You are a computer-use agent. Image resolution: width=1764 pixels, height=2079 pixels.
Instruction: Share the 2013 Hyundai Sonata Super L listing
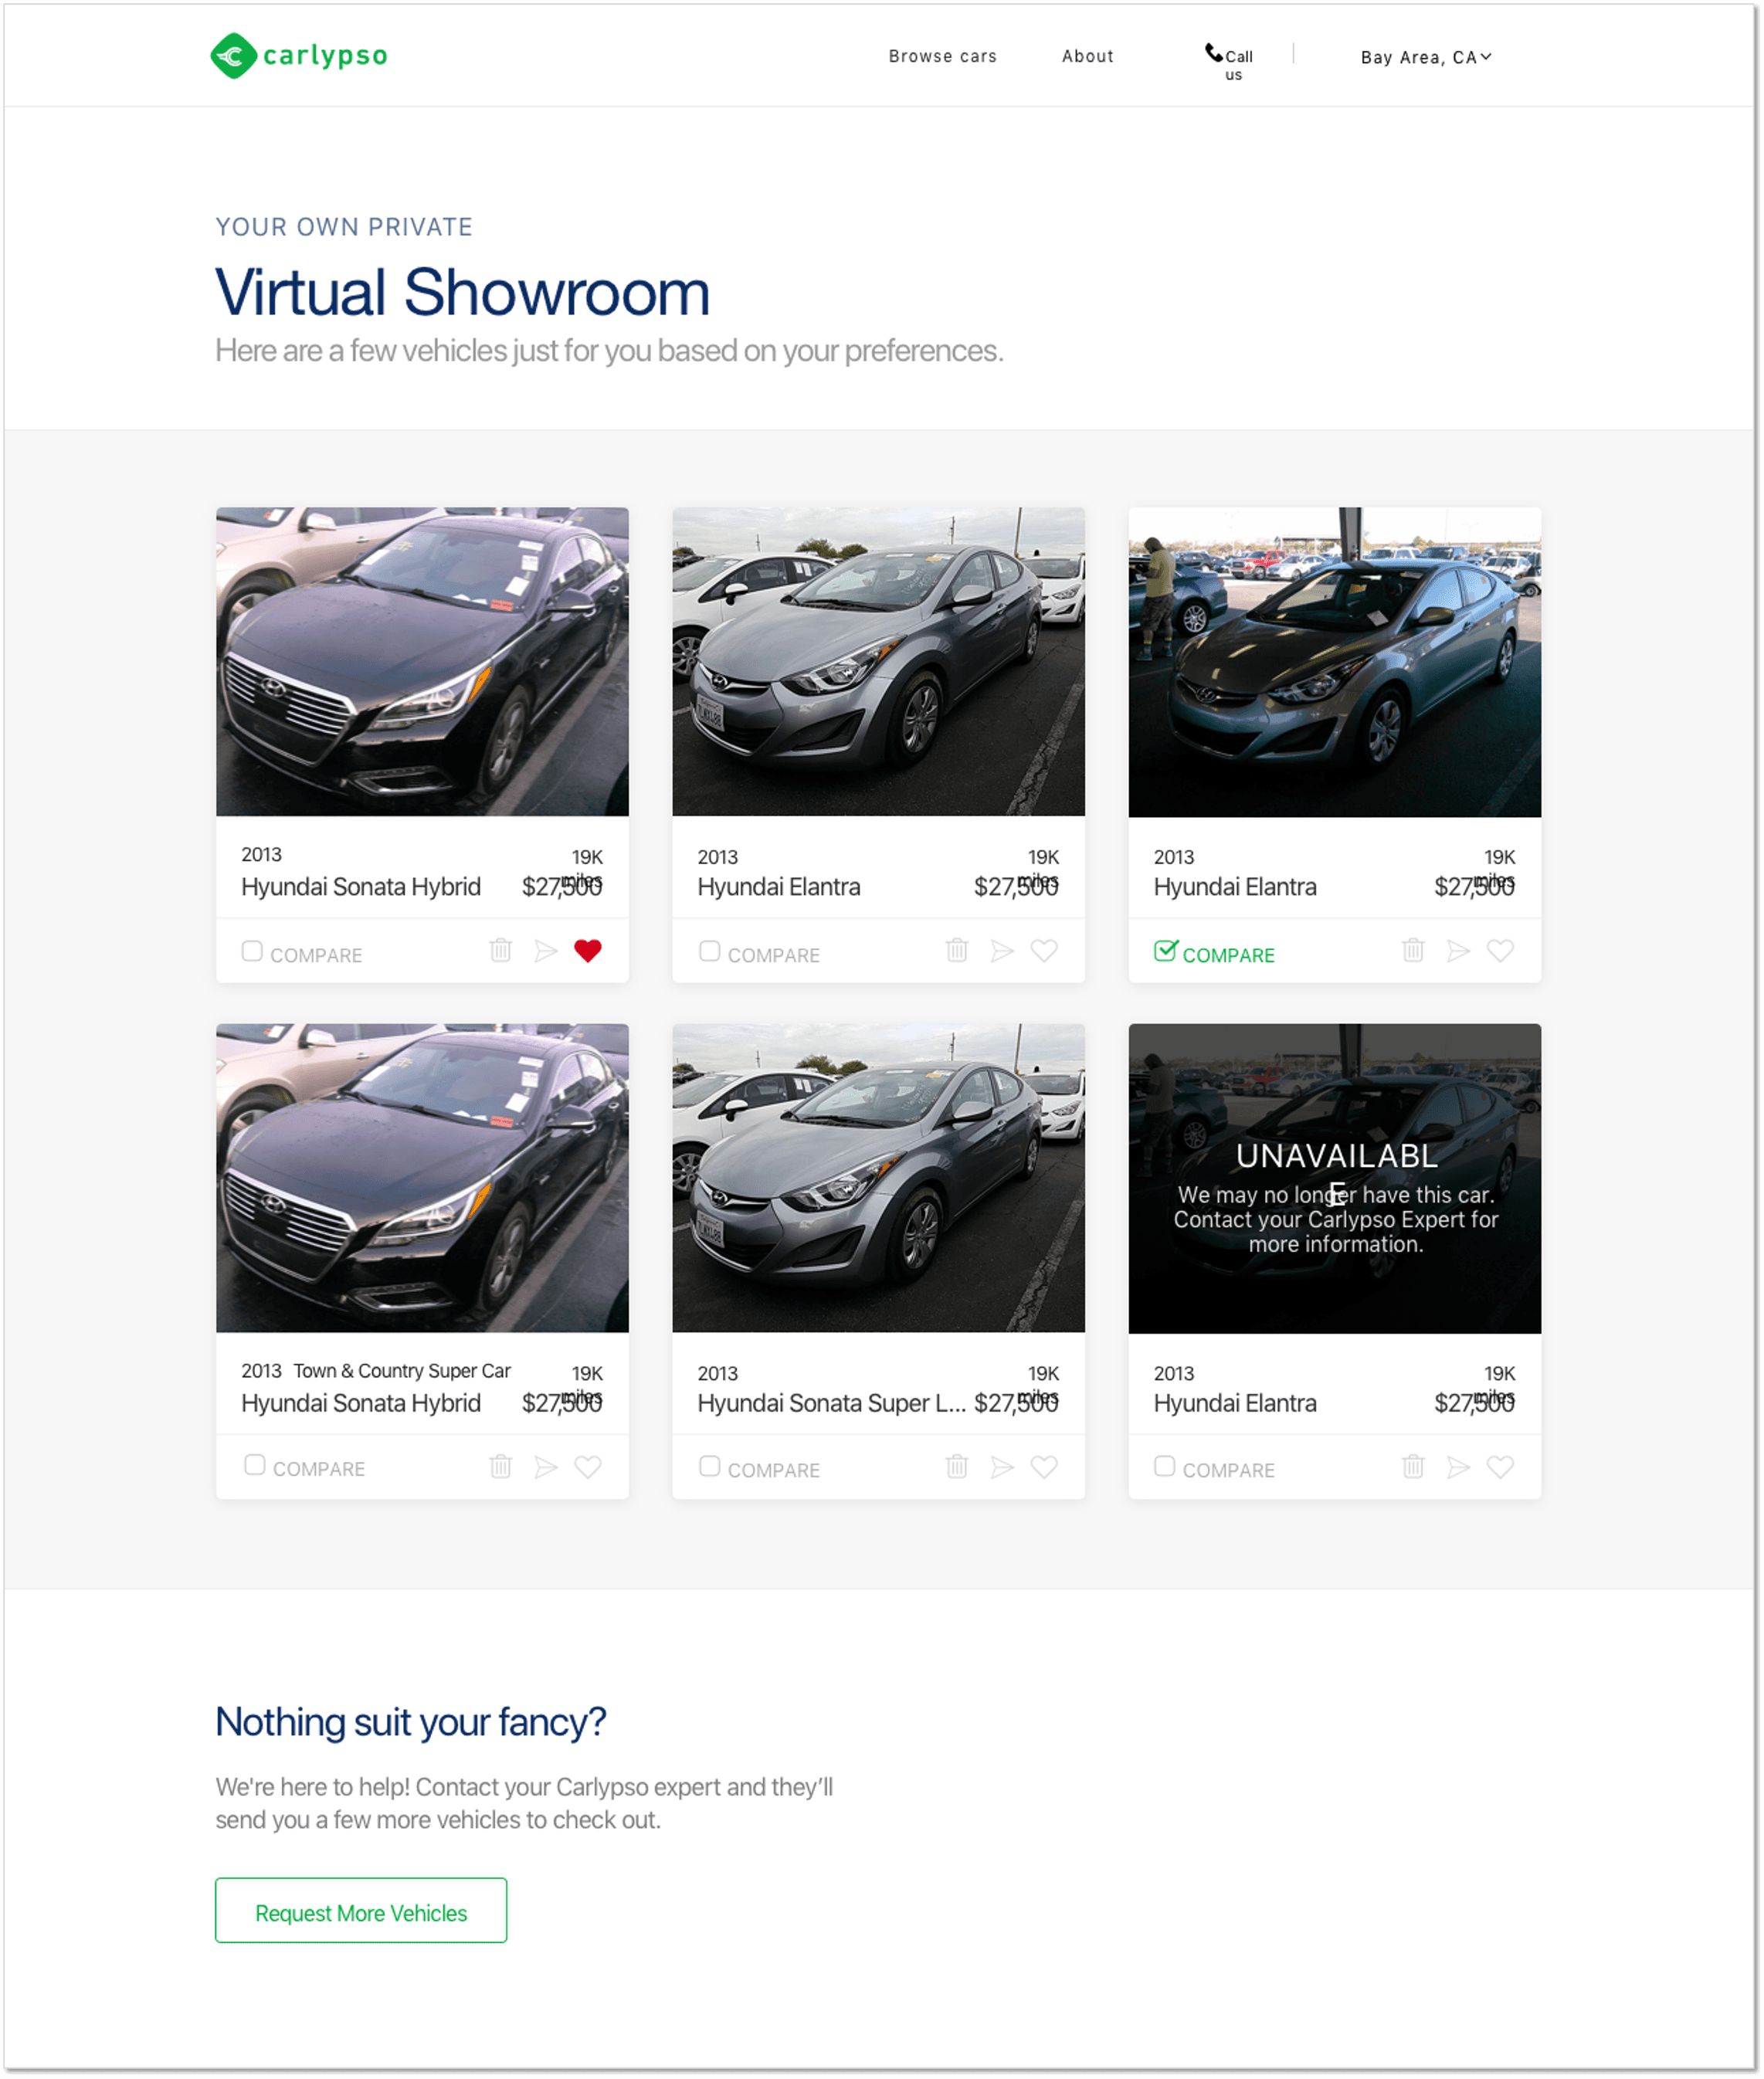coord(1002,1466)
